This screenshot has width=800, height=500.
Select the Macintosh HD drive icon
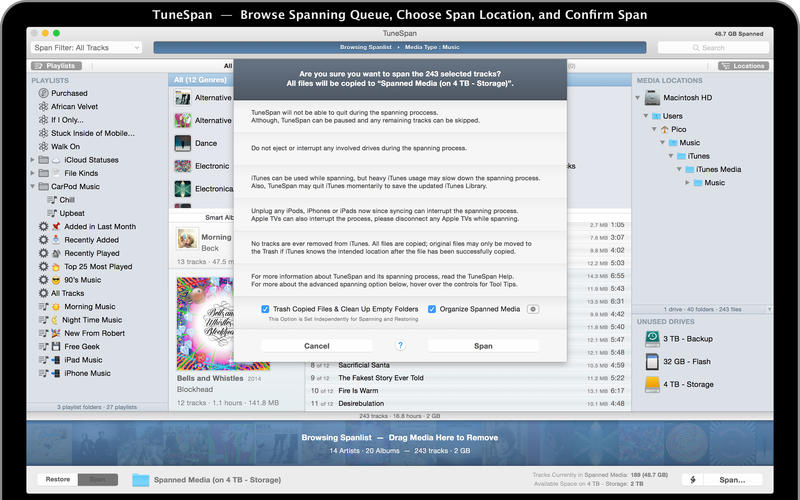(x=653, y=97)
